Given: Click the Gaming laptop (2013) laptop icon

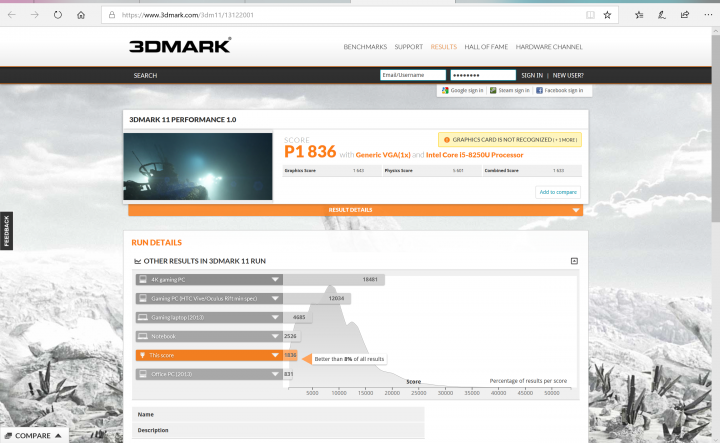Looking at the screenshot, I should pos(143,317).
